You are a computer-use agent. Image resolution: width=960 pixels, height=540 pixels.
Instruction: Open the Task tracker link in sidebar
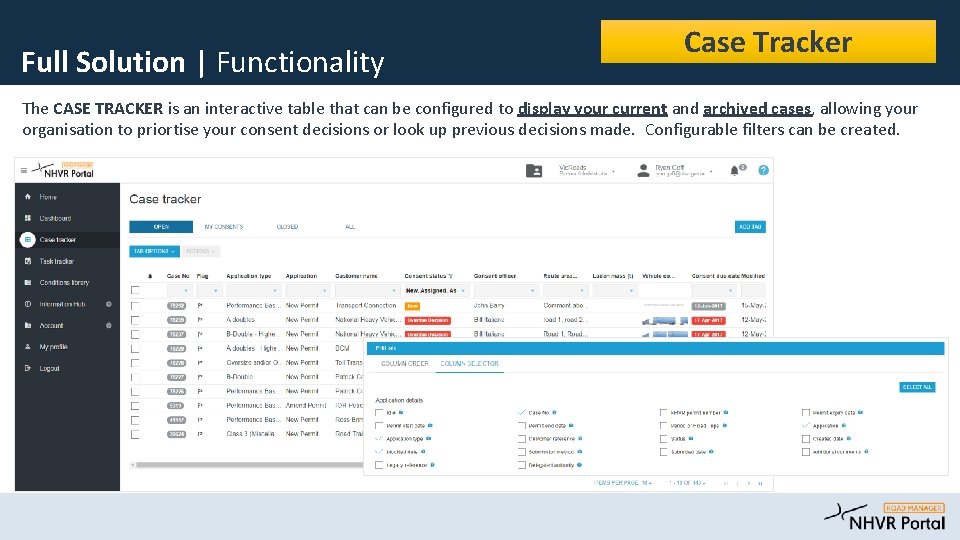[x=56, y=261]
